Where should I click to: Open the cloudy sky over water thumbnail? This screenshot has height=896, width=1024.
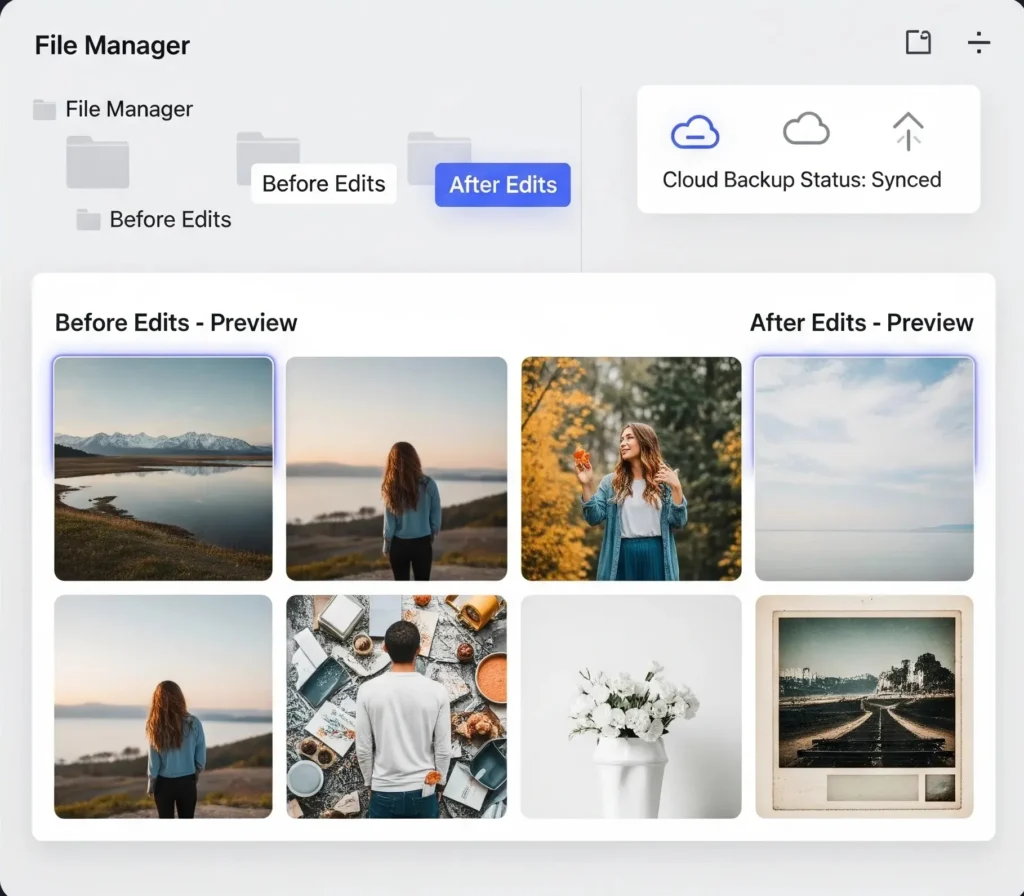[x=864, y=468]
